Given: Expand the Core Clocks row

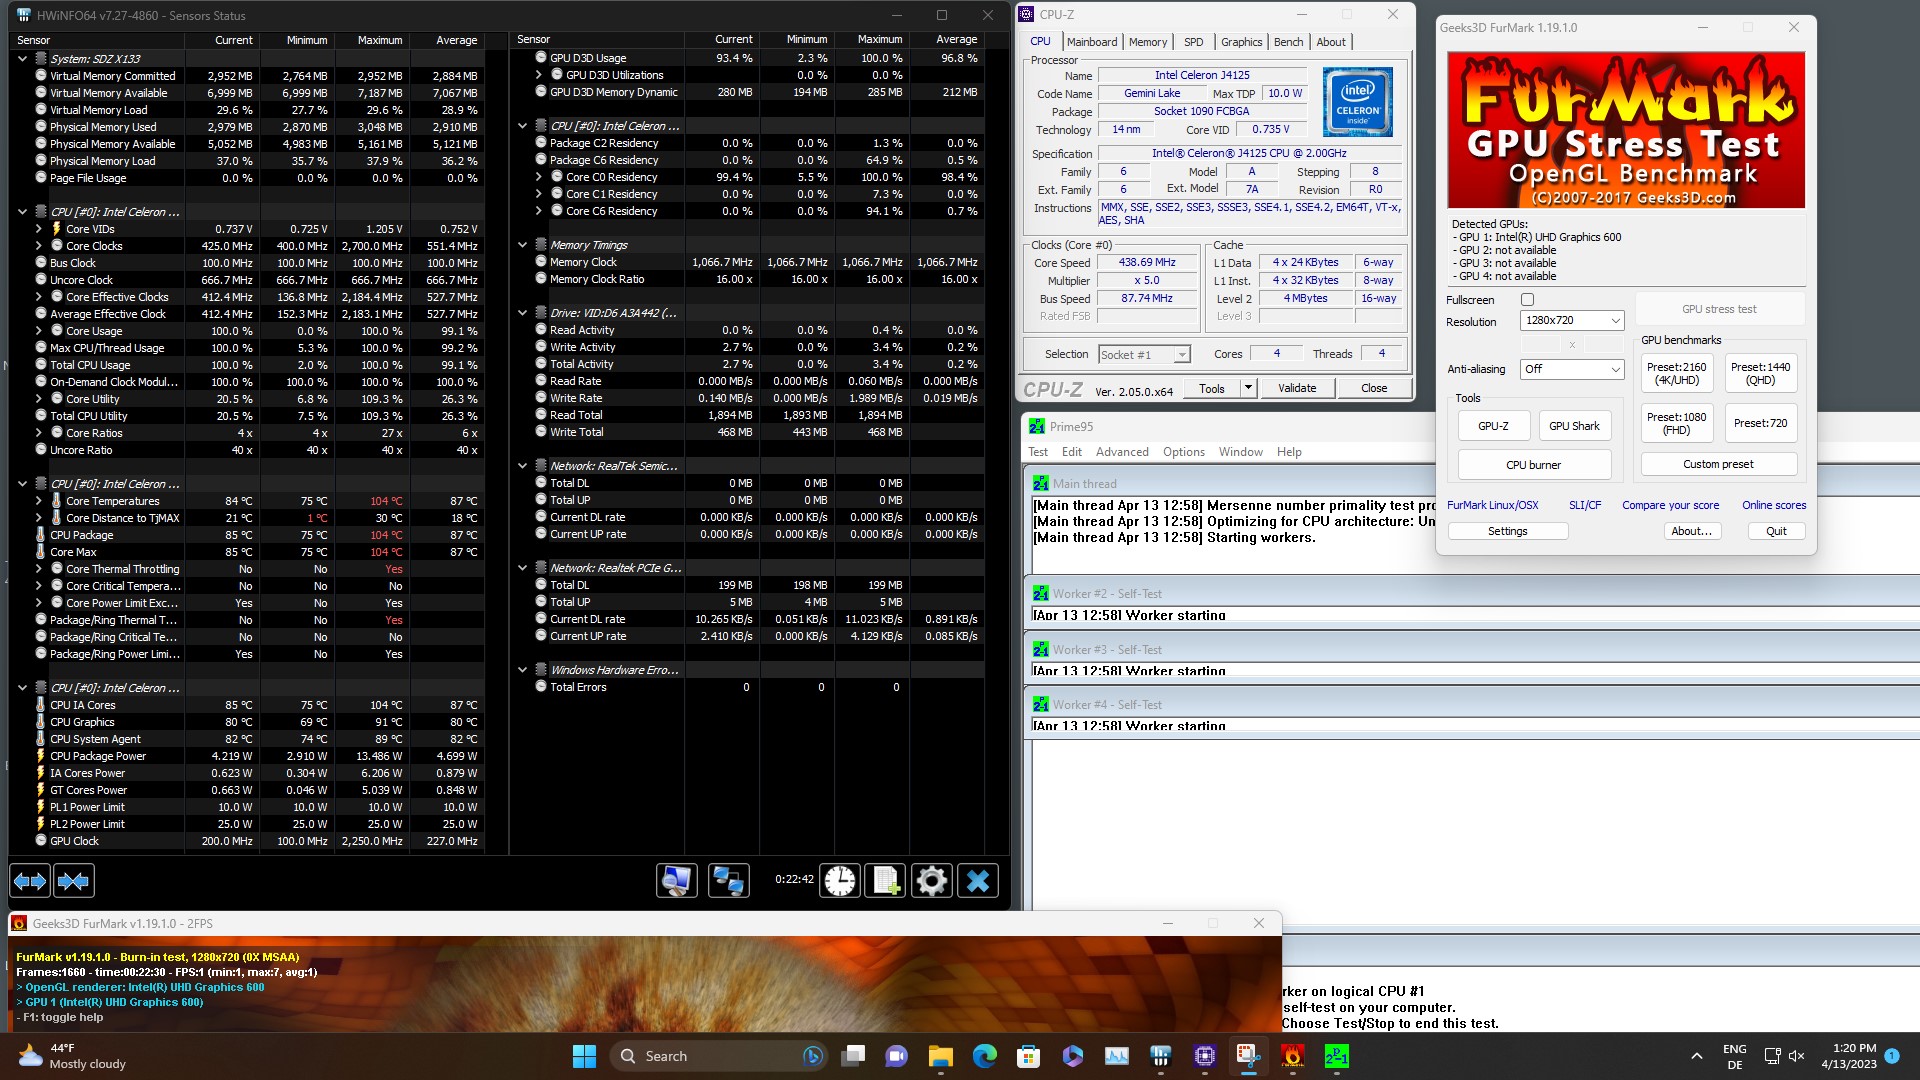Looking at the screenshot, I should click(38, 246).
